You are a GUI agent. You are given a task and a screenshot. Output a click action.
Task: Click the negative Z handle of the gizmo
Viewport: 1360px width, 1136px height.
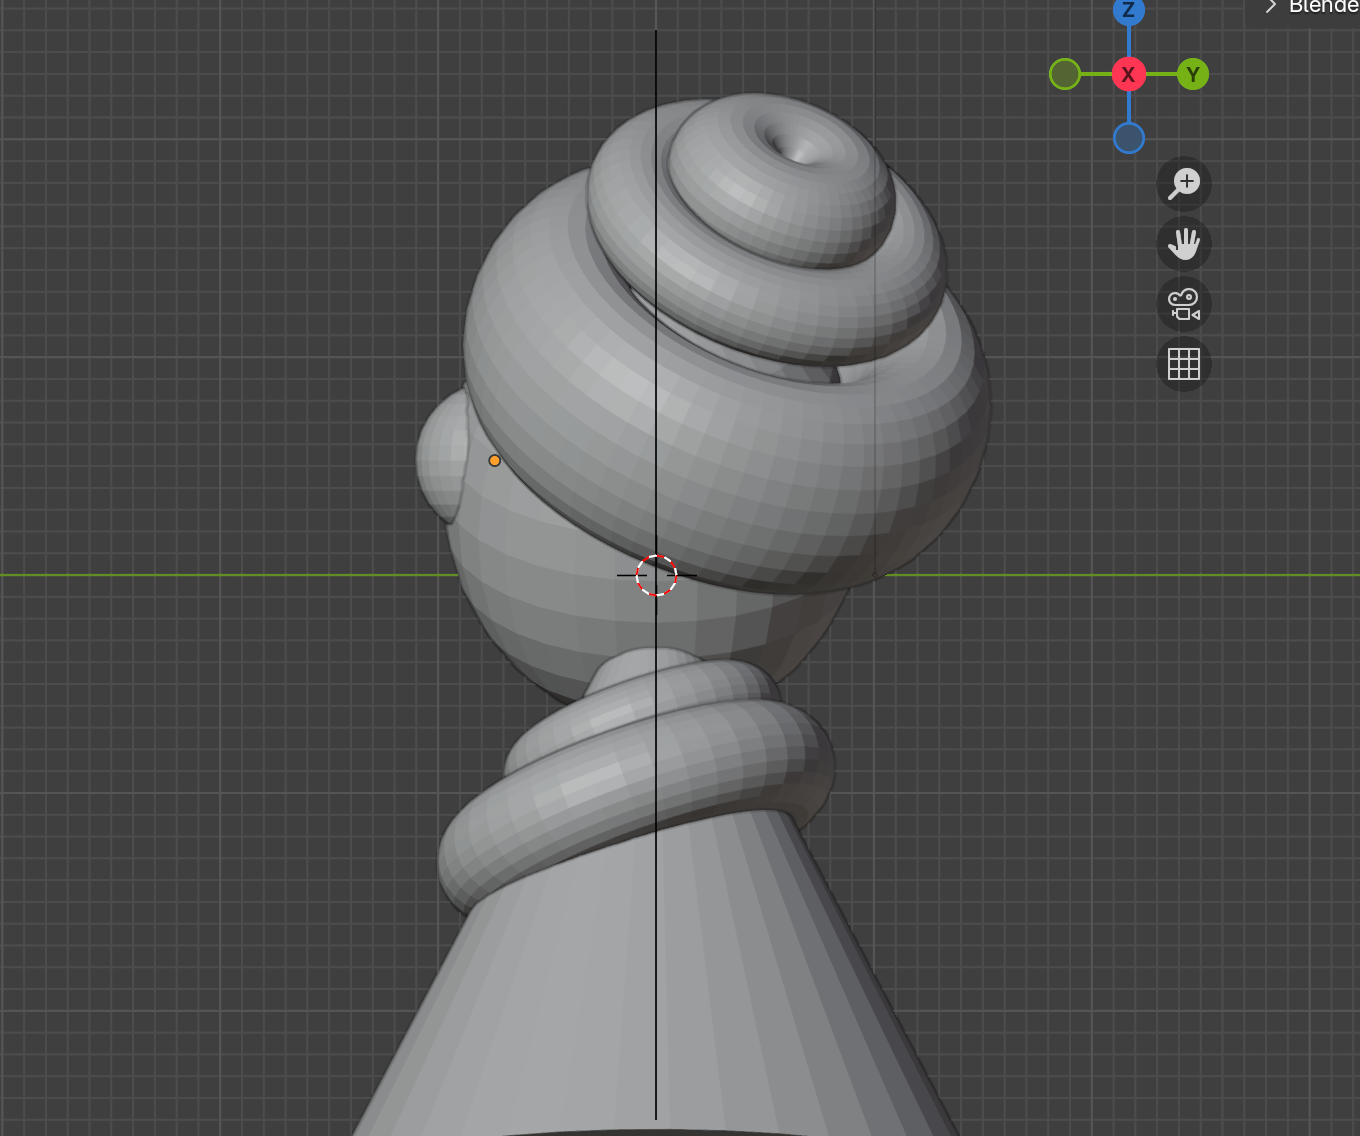1128,138
